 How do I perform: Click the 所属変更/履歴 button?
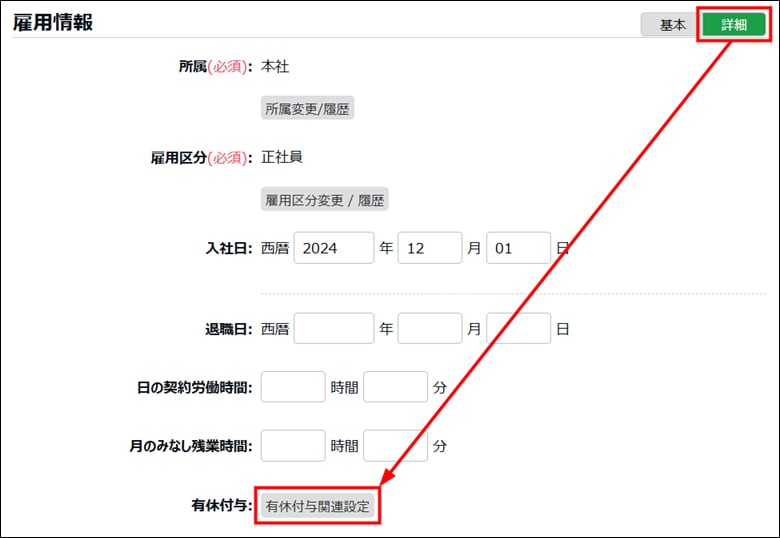308,109
